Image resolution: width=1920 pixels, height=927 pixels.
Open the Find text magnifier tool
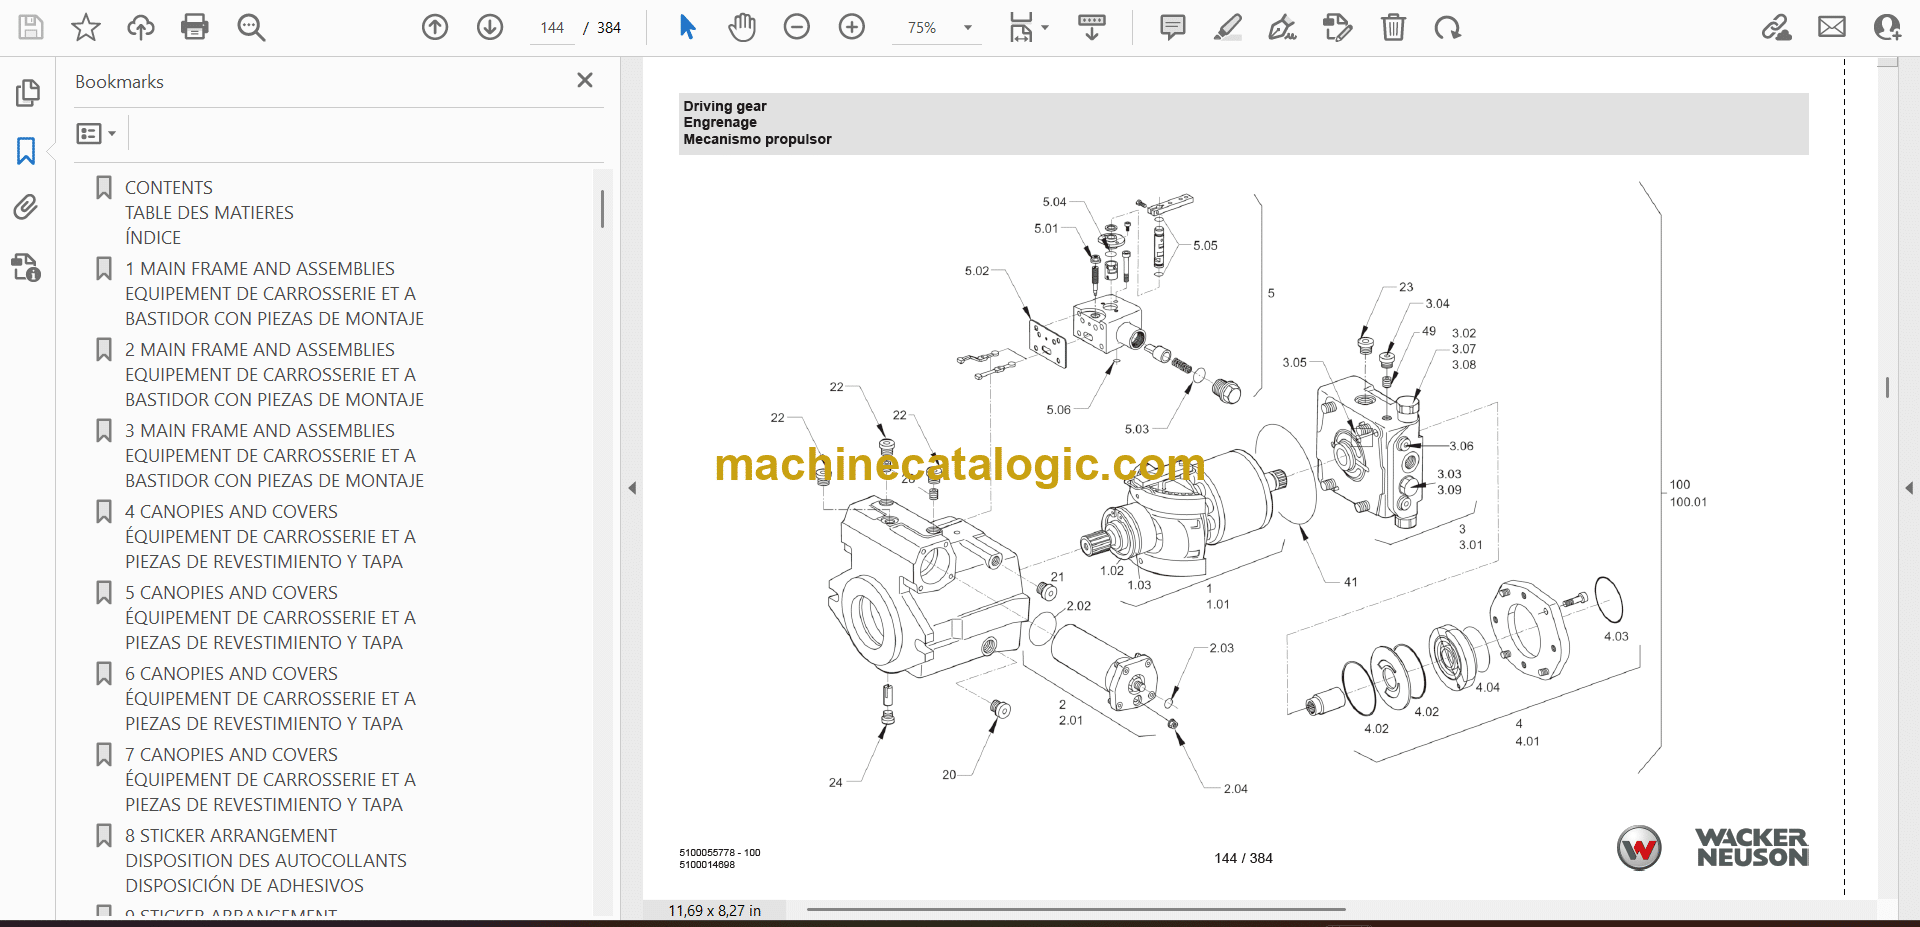point(251,27)
